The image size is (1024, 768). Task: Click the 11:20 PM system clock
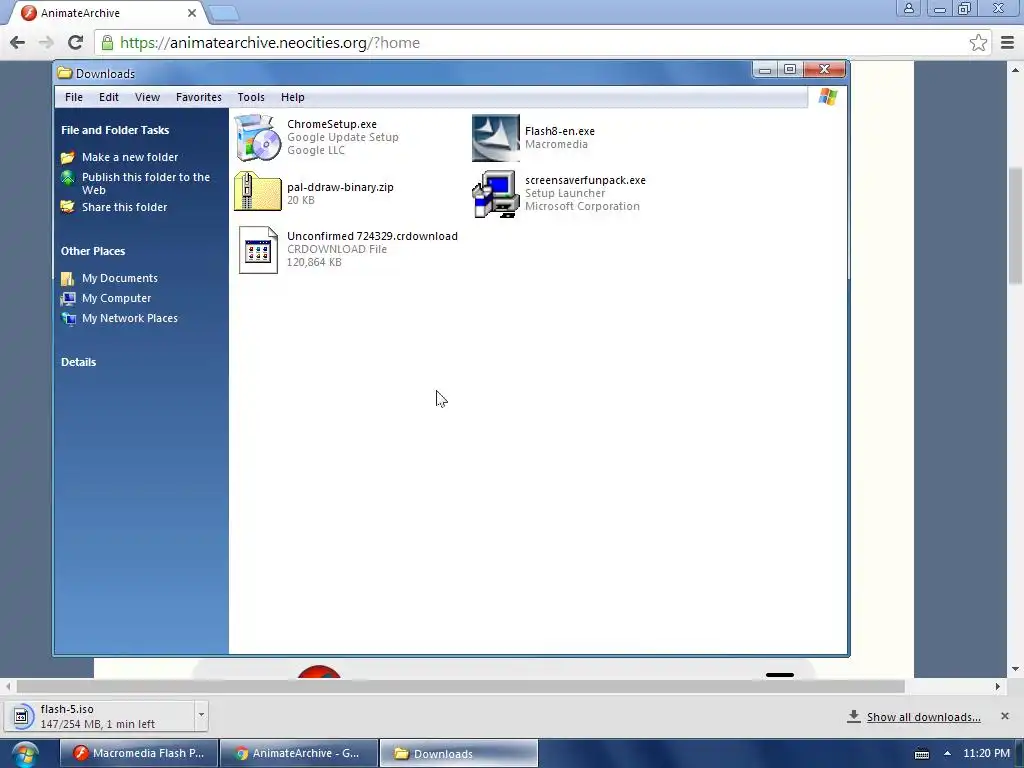coord(986,754)
